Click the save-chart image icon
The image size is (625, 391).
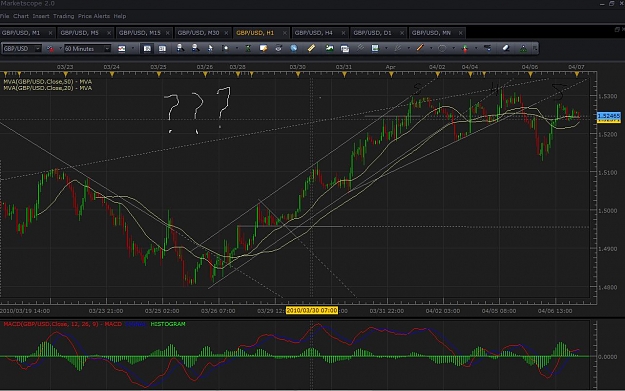(375, 48)
